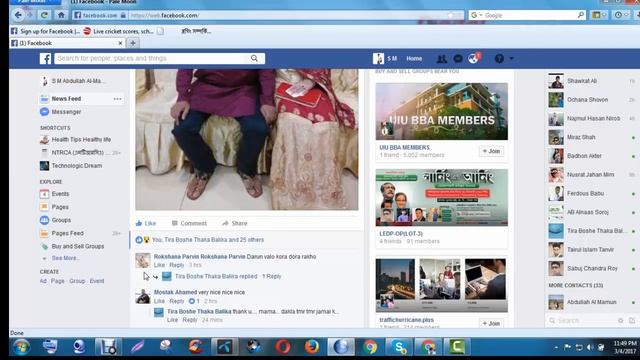Open chat with Badhon Akter
640x360 pixels.
pyautogui.click(x=592, y=156)
